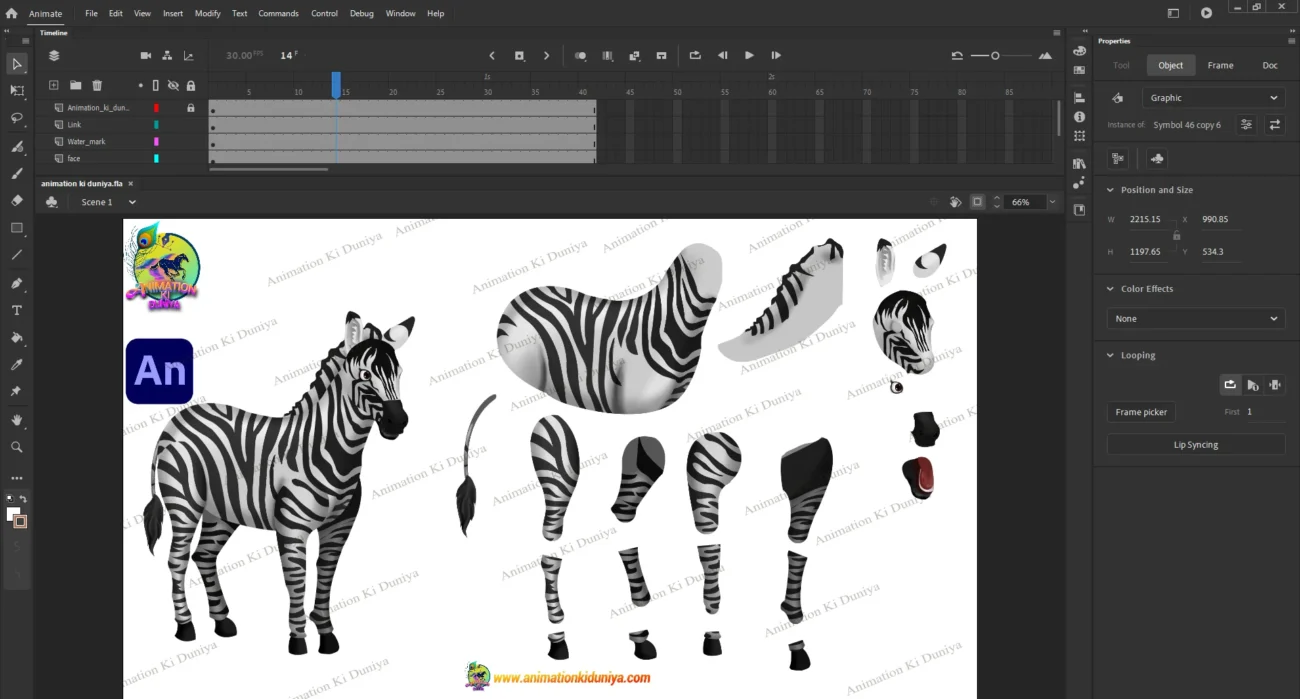
Task: Toggle lock on Animation_ki_dun layer
Action: 191,108
